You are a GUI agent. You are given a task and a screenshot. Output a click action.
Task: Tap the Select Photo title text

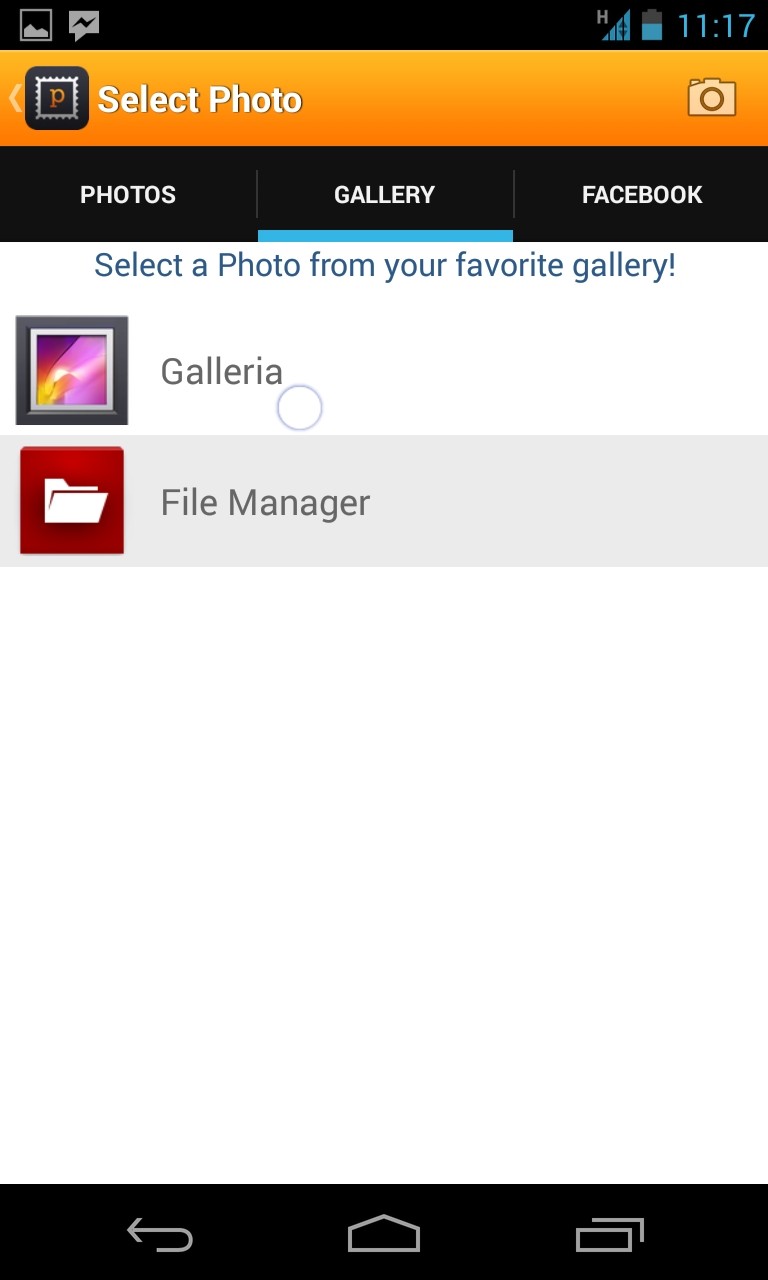200,100
